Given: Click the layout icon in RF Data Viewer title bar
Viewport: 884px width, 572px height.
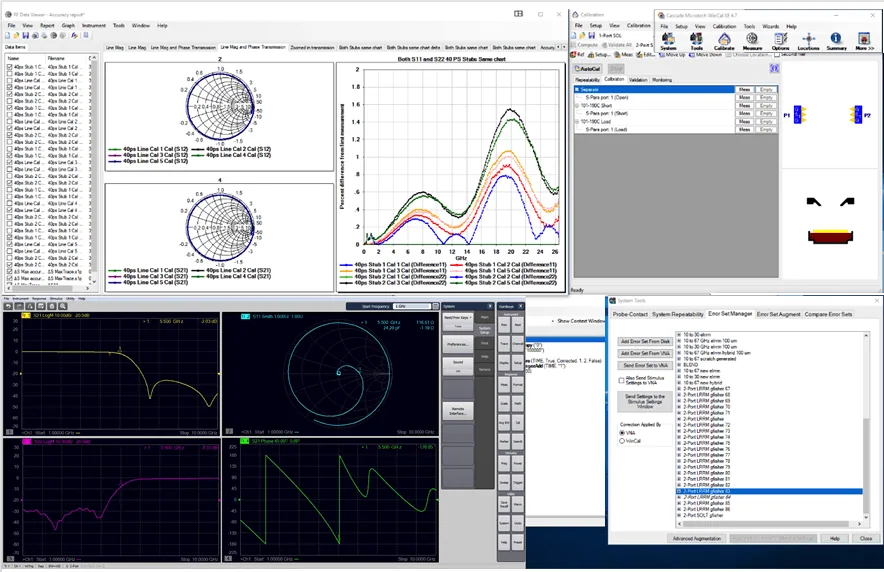Looking at the screenshot, I should click(518, 14).
